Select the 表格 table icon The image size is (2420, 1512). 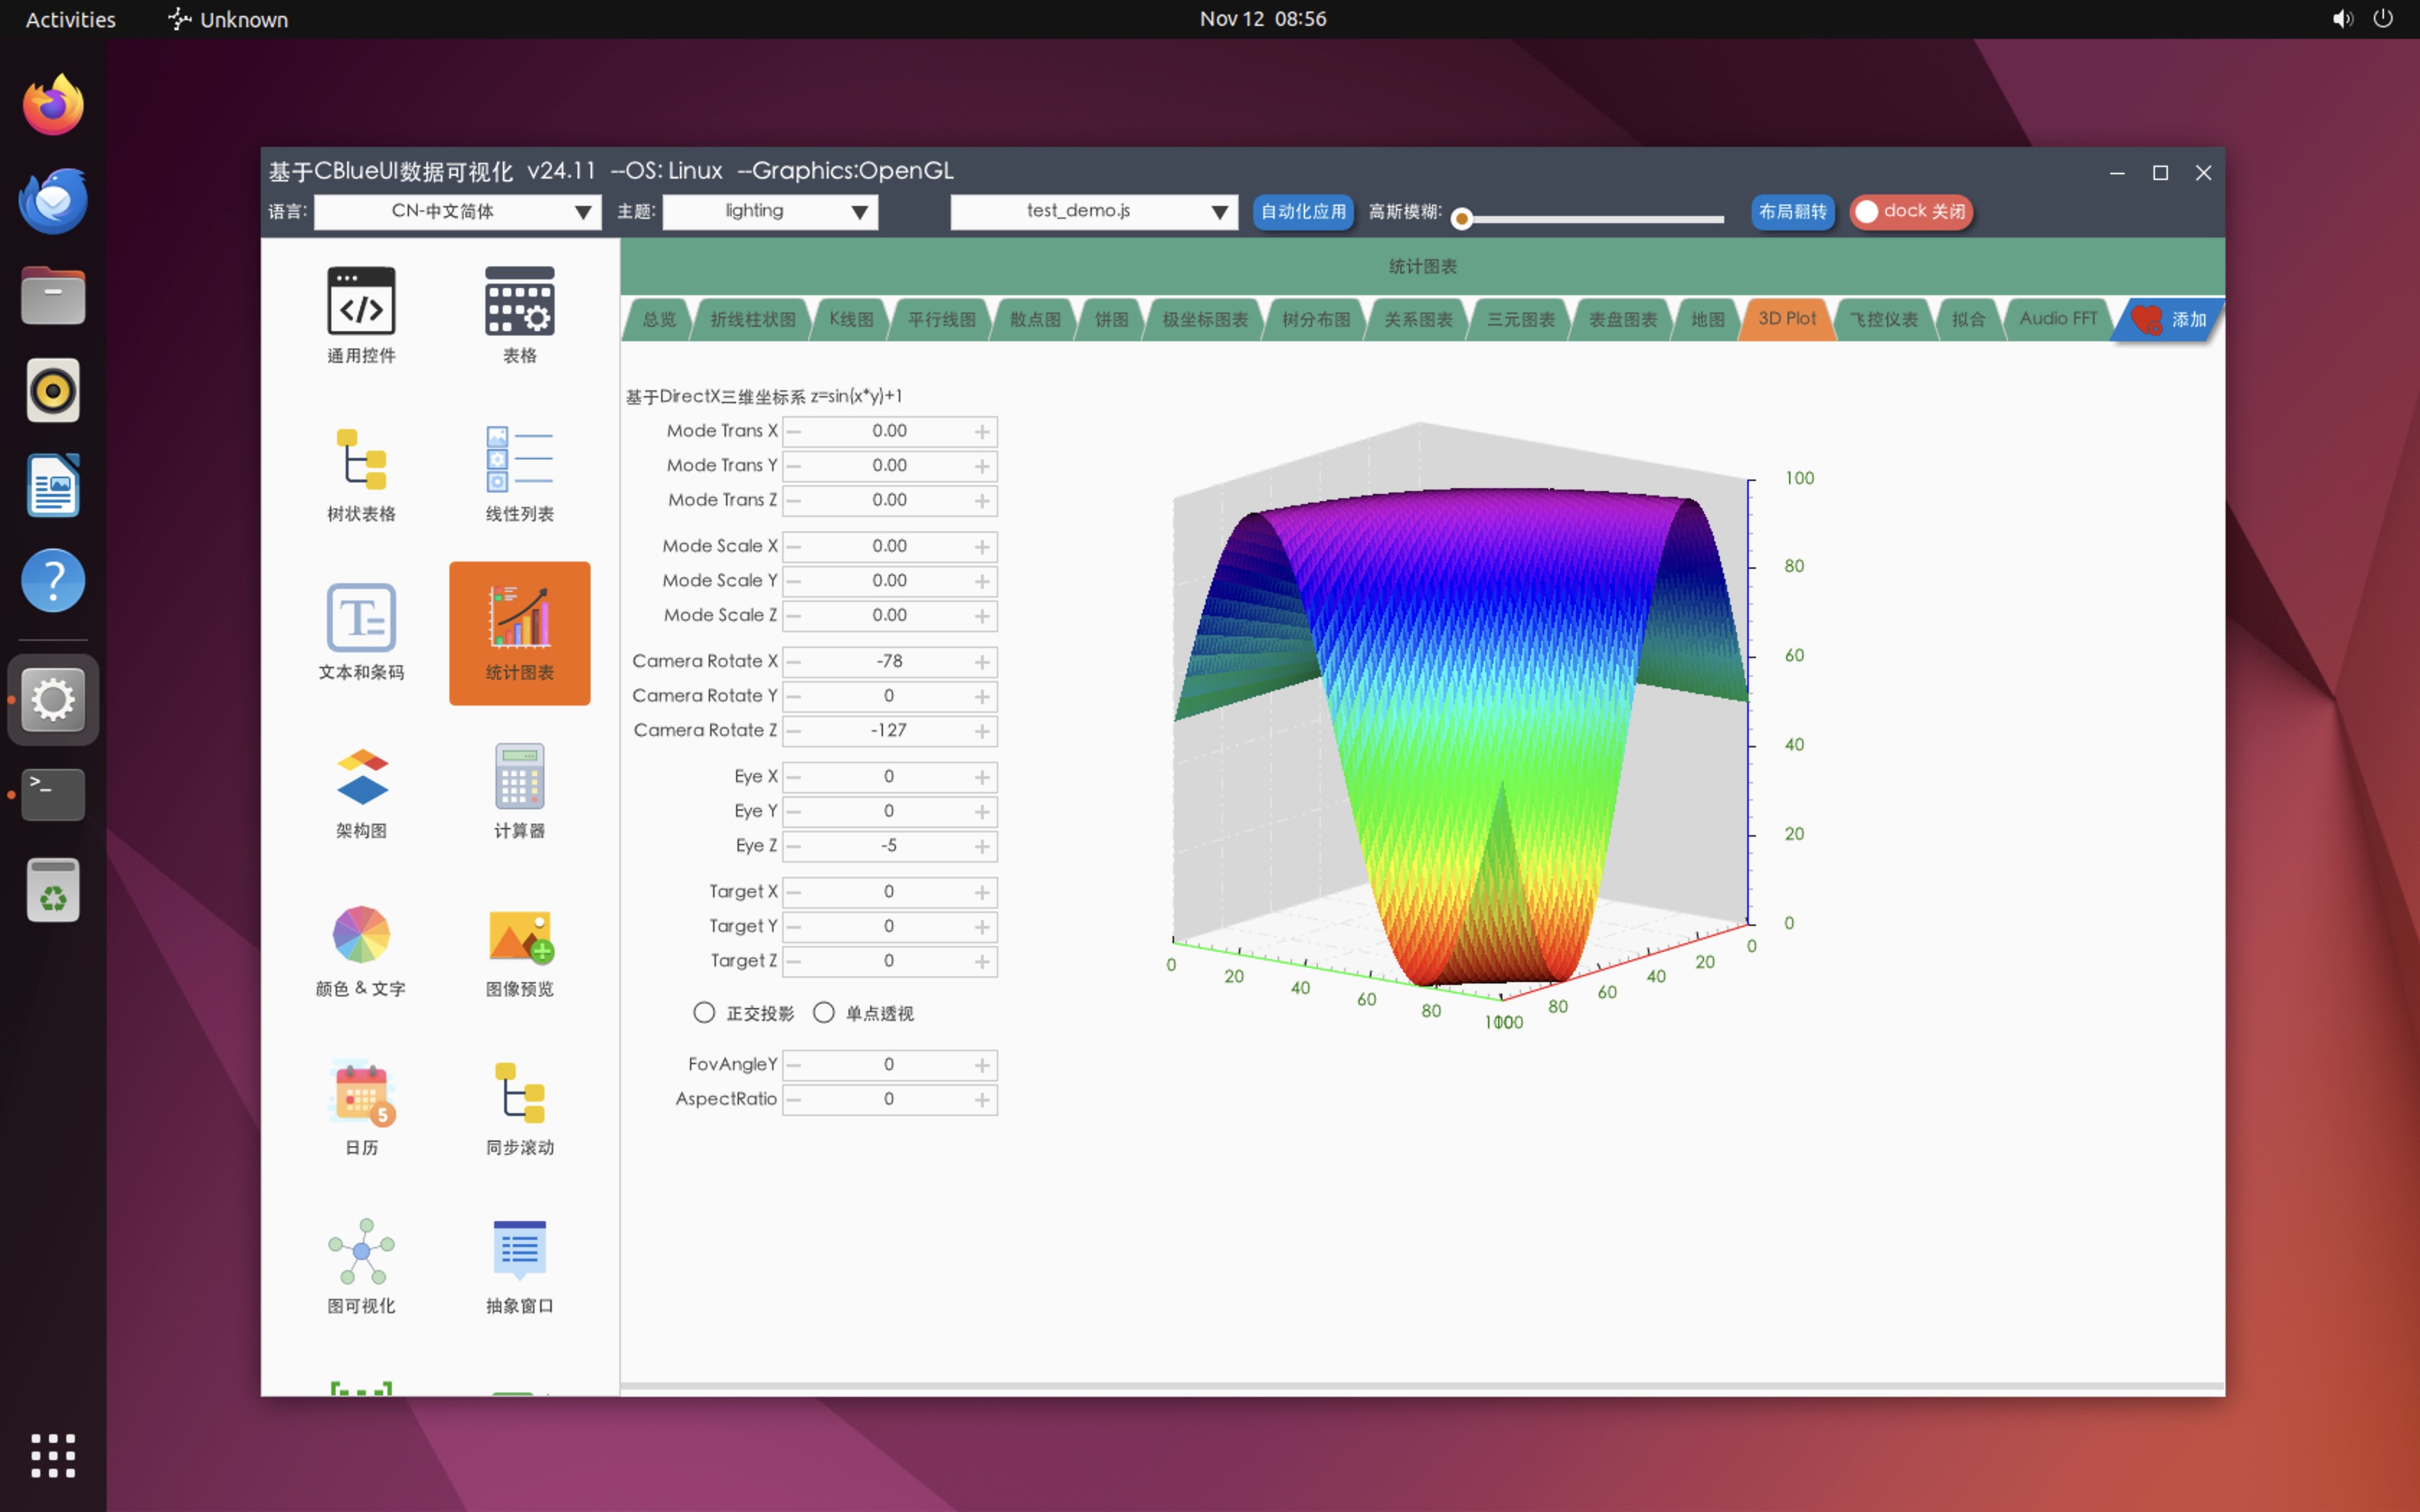point(519,302)
